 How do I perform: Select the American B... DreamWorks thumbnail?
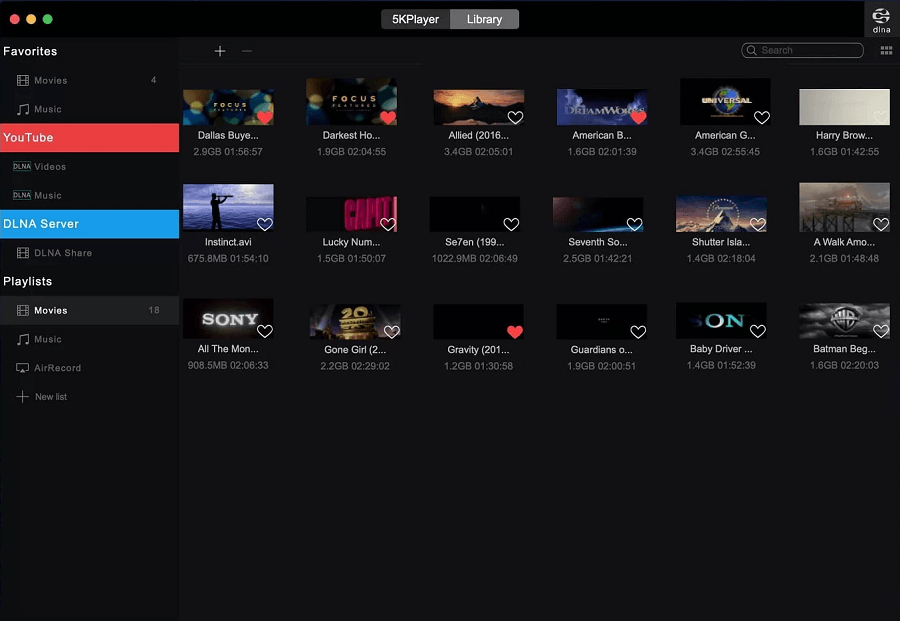602,107
